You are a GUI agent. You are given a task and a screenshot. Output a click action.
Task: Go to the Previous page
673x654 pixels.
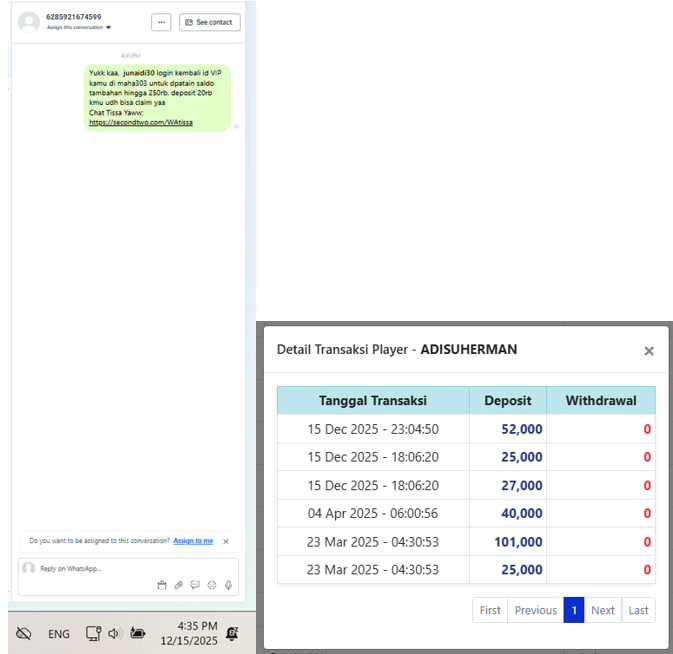(x=536, y=610)
